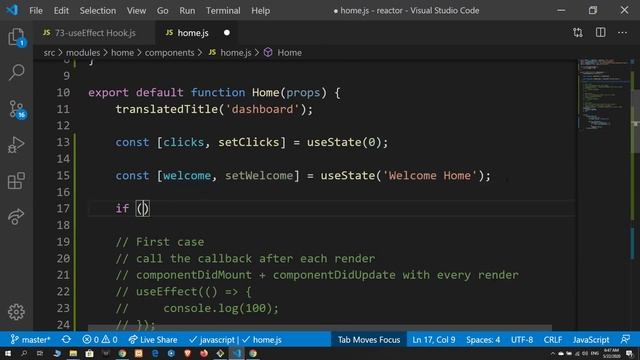Open the Manage gear icon
Screen dimensions: 640x360
pos(16,312)
